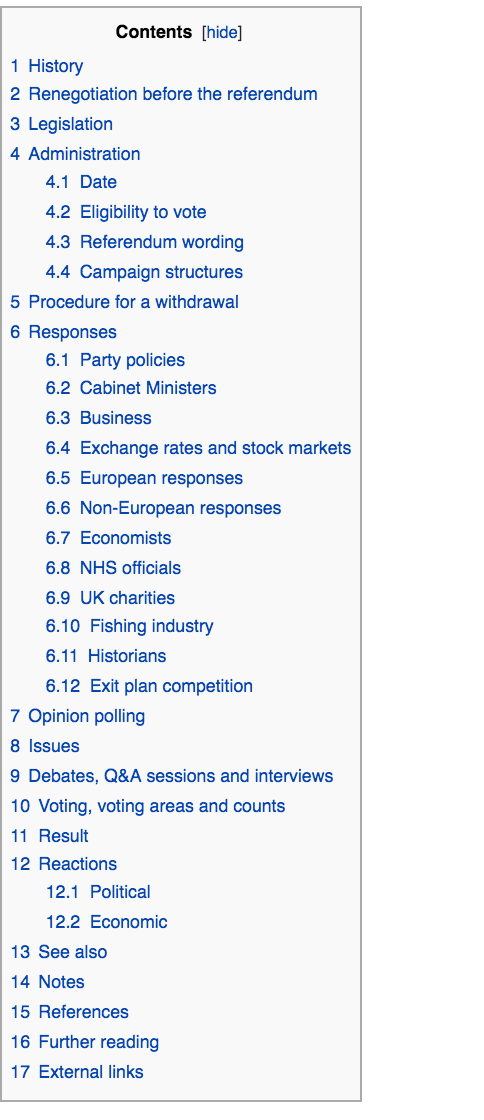Jump to the History section

[x=46, y=66]
